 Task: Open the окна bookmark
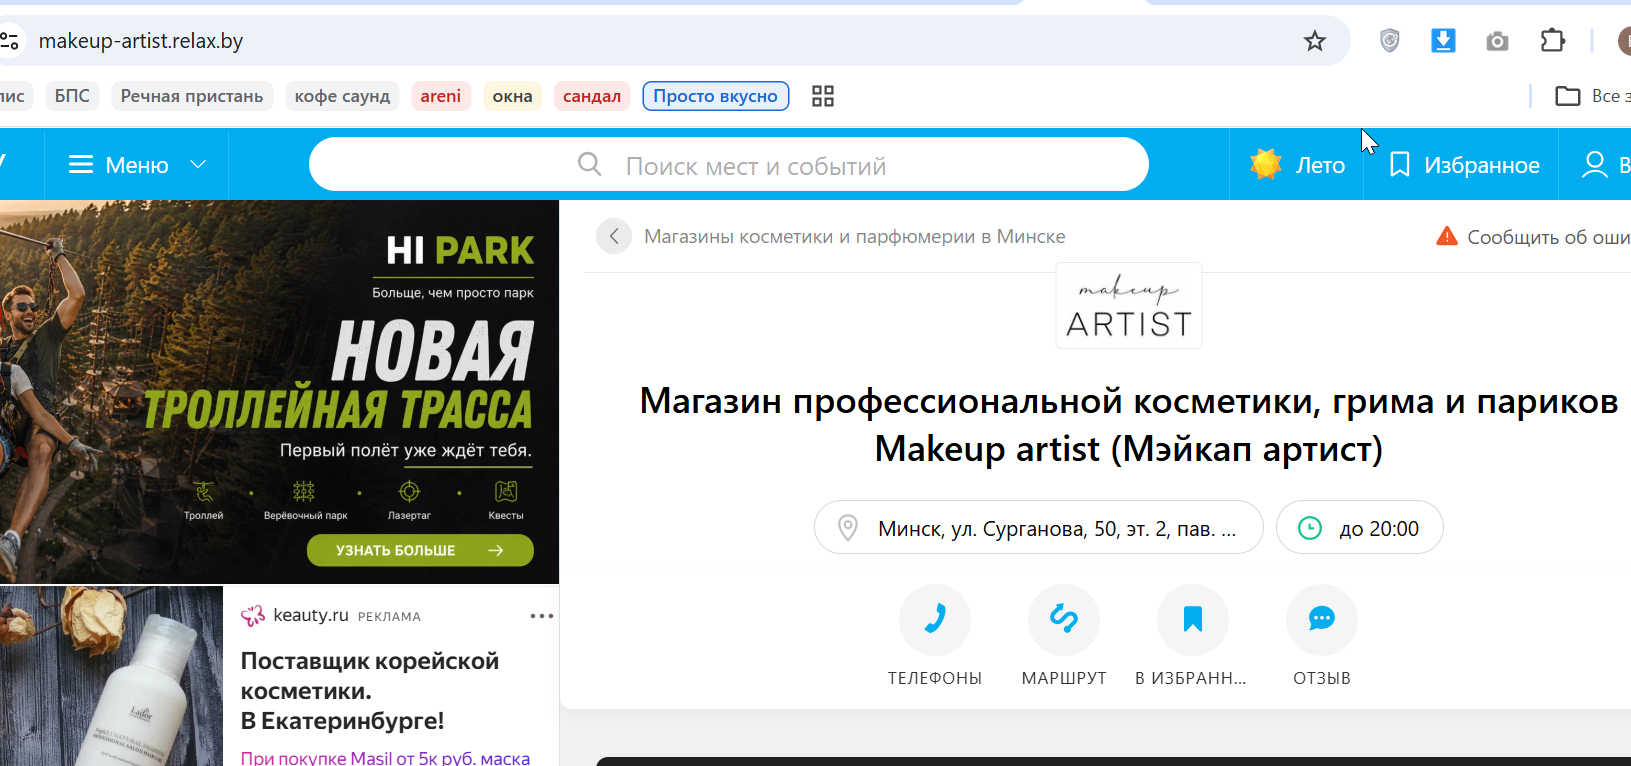pos(513,96)
